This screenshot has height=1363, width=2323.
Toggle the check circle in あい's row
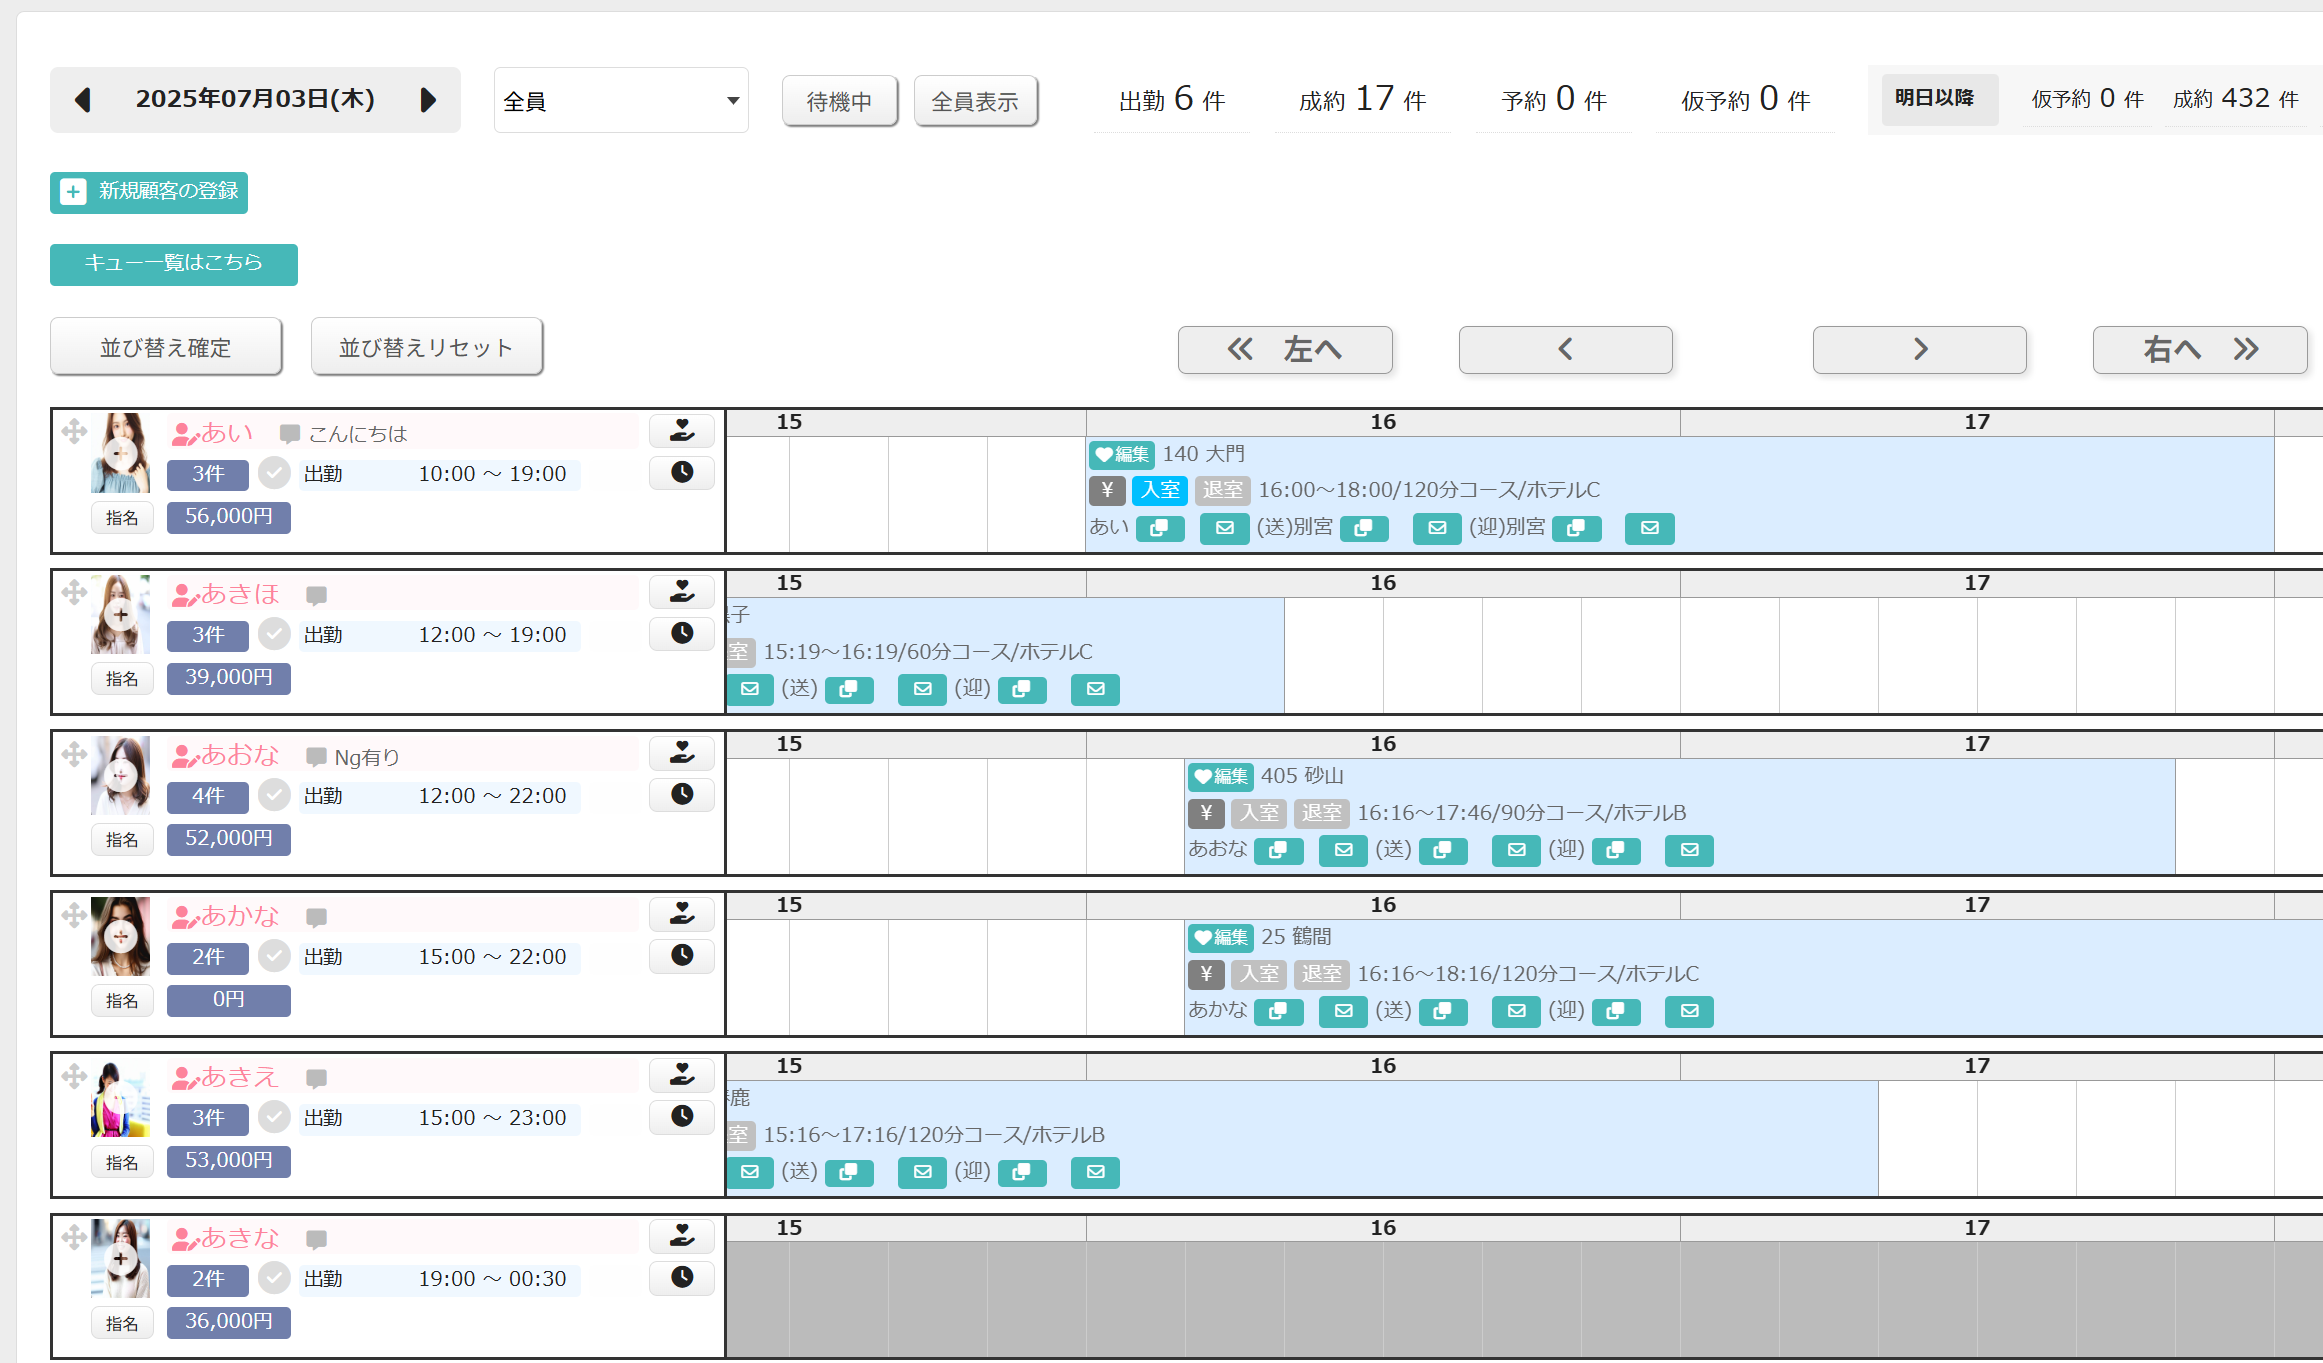coord(274,472)
